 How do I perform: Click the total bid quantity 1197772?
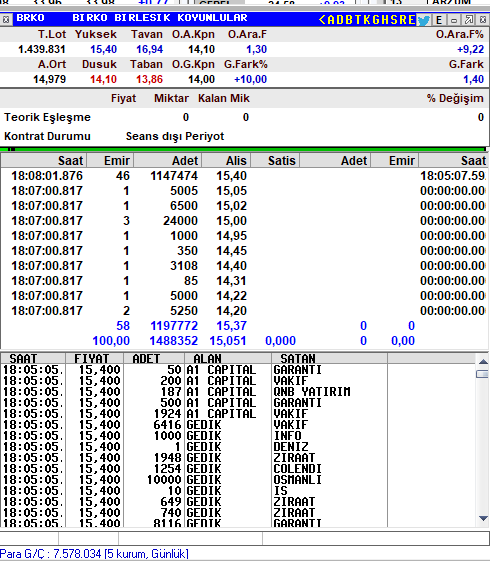174,326
